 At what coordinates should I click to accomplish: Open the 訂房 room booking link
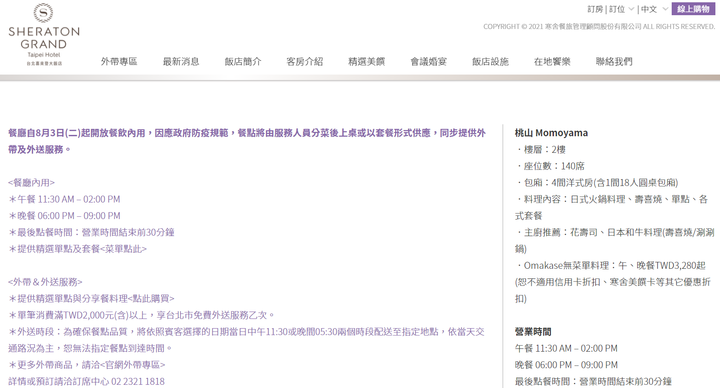[595, 9]
